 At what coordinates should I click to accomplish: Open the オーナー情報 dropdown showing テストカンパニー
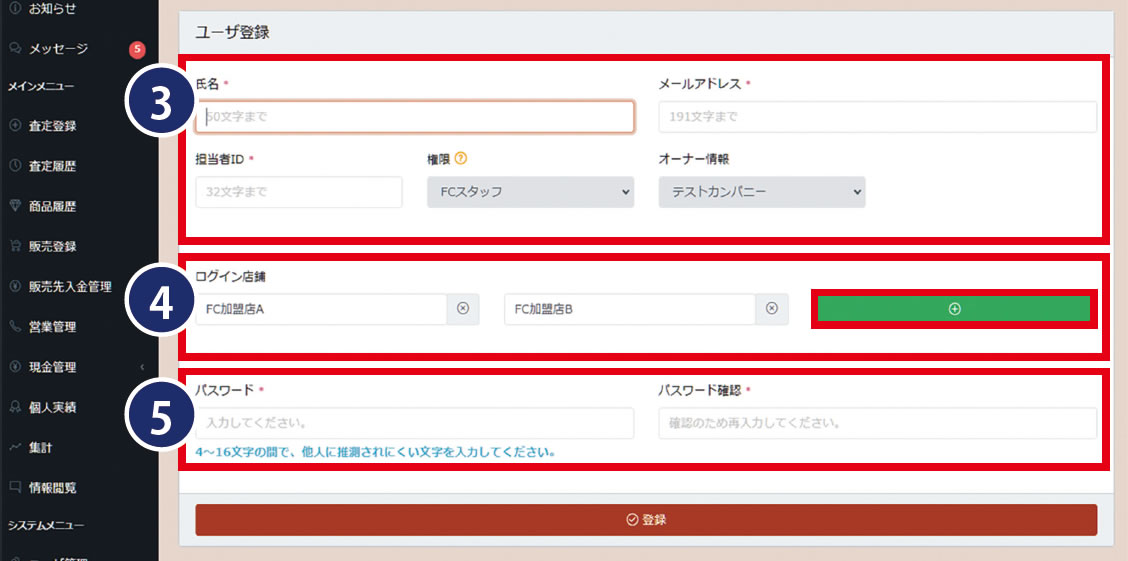coord(761,192)
